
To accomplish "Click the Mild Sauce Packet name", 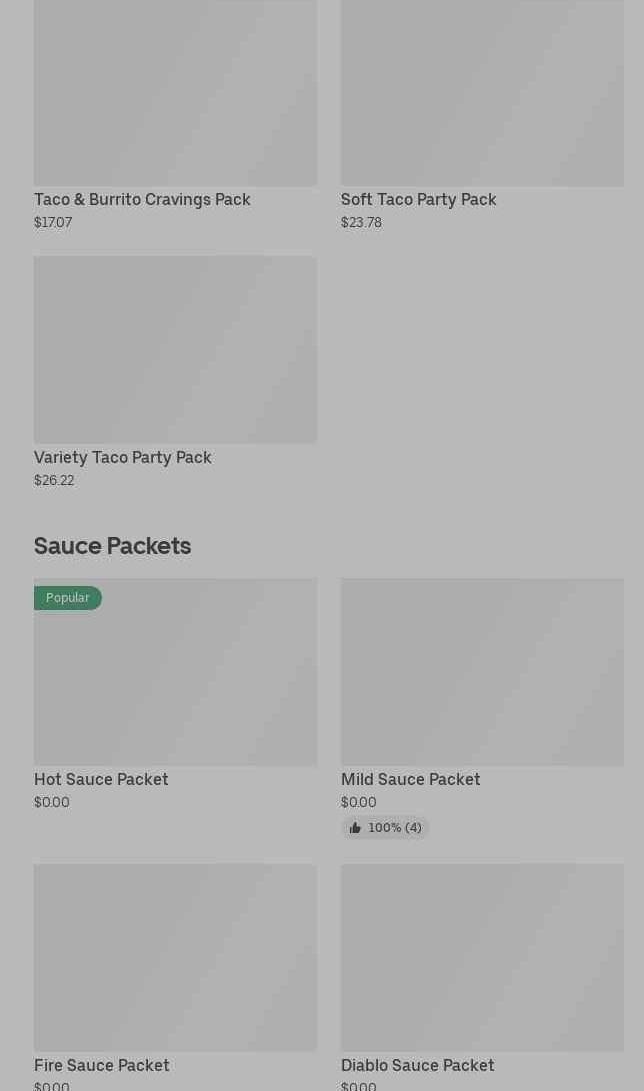I will (410, 780).
